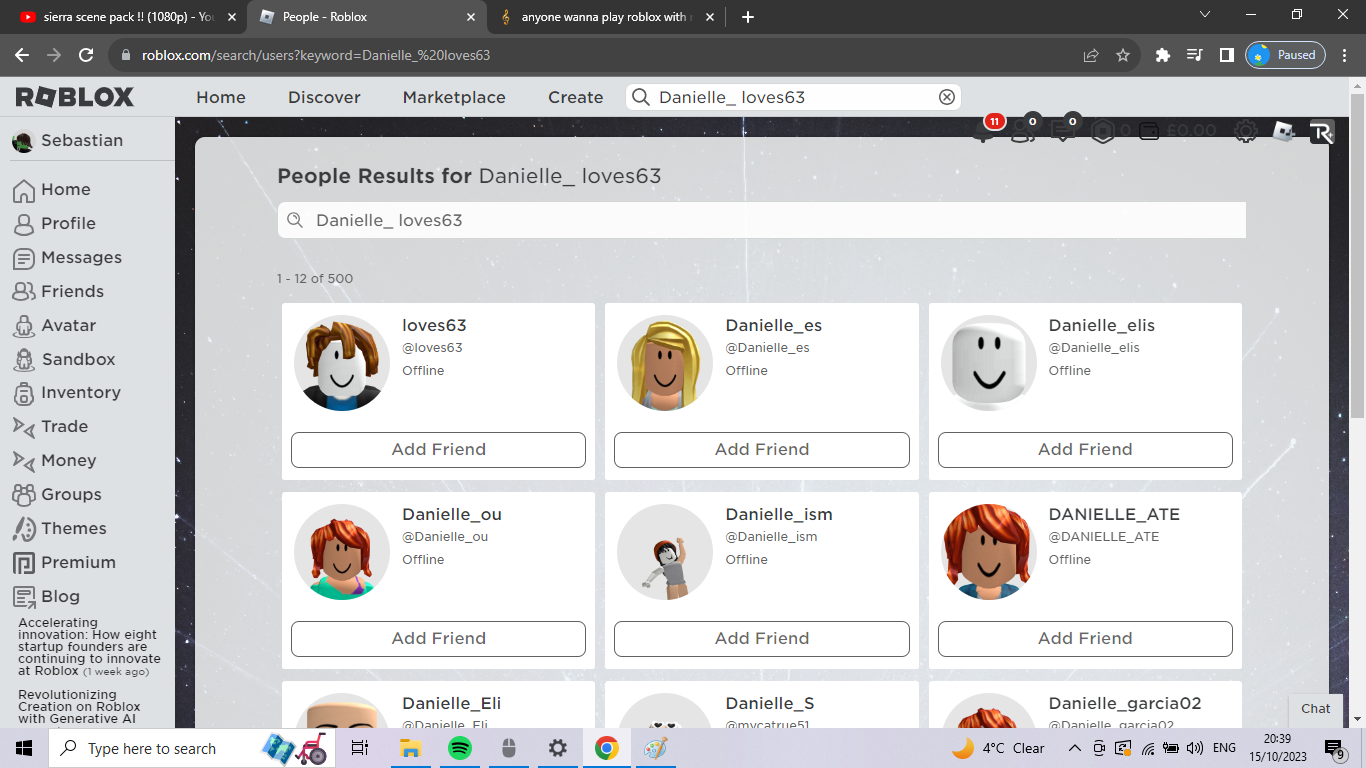Screen dimensions: 1366x768
Task: Bookmark this page with star icon
Action: tap(1123, 55)
